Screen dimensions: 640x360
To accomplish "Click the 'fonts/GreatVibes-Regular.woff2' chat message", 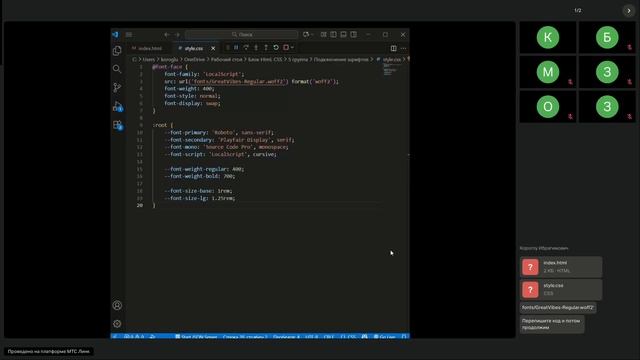I will [558, 307].
